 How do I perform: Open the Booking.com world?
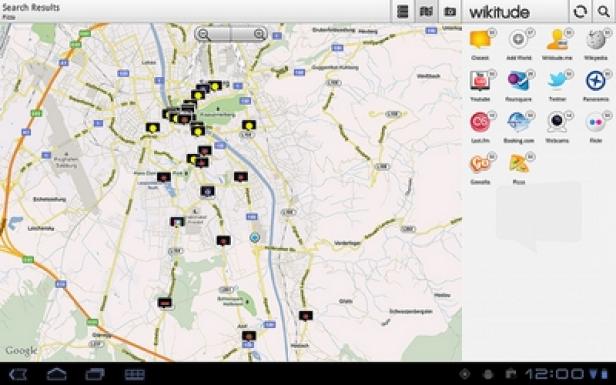coord(519,127)
